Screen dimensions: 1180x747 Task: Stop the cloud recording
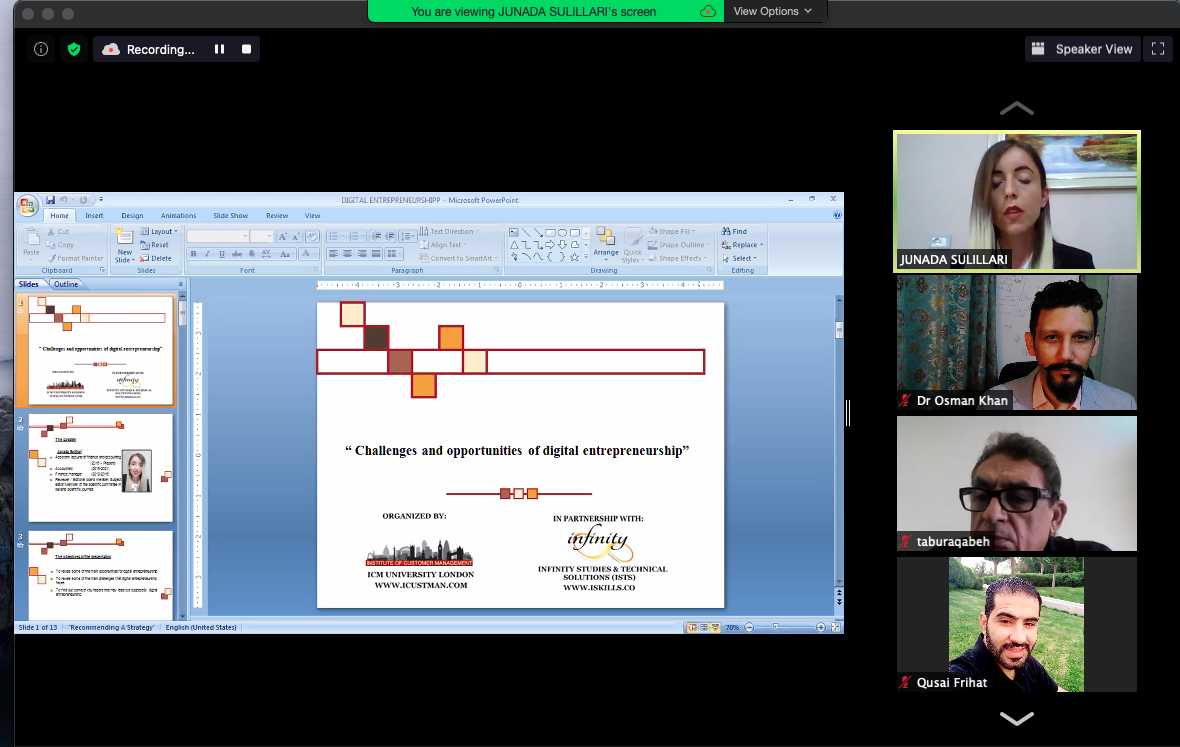pyautogui.click(x=246, y=49)
